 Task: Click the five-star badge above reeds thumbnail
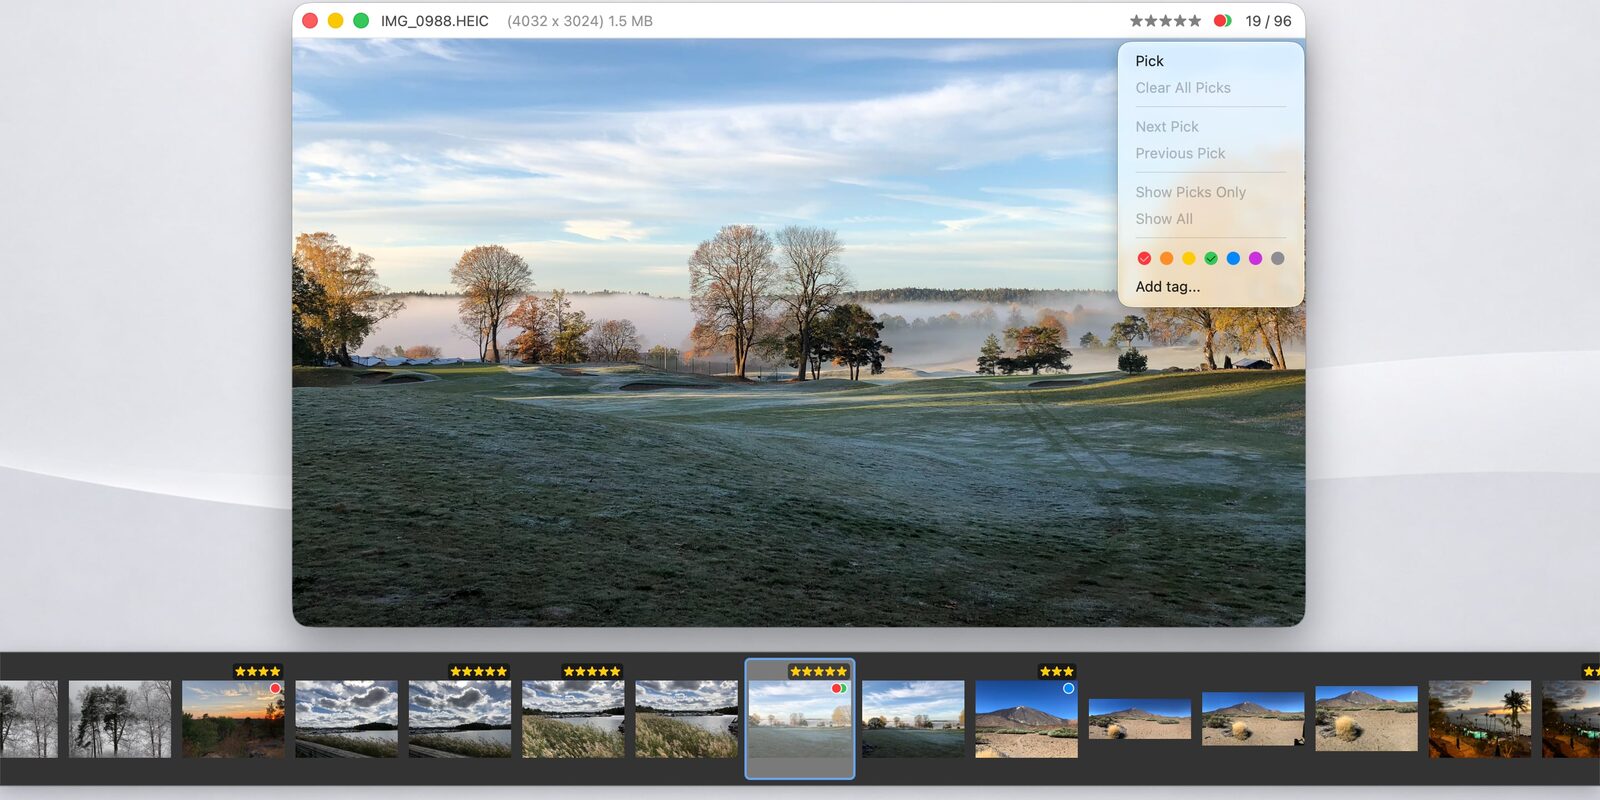pos(592,671)
